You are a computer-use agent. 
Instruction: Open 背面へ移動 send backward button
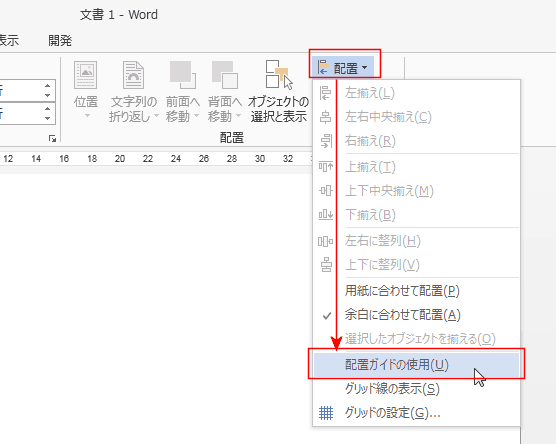tap(225, 91)
